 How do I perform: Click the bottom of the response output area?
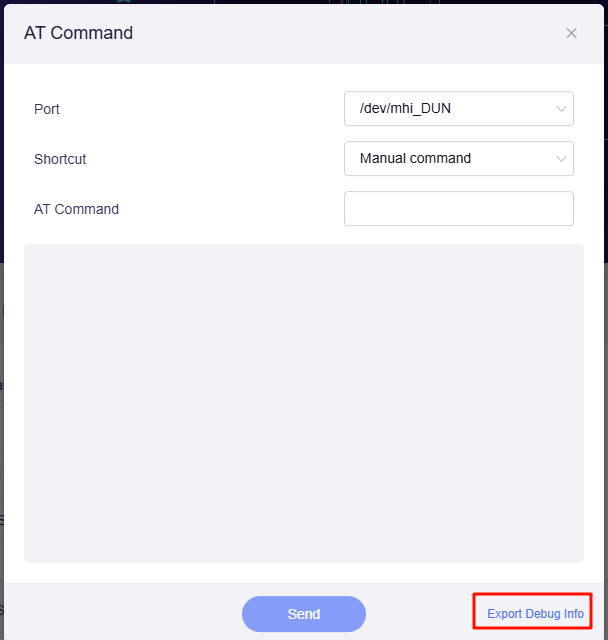coord(304,548)
